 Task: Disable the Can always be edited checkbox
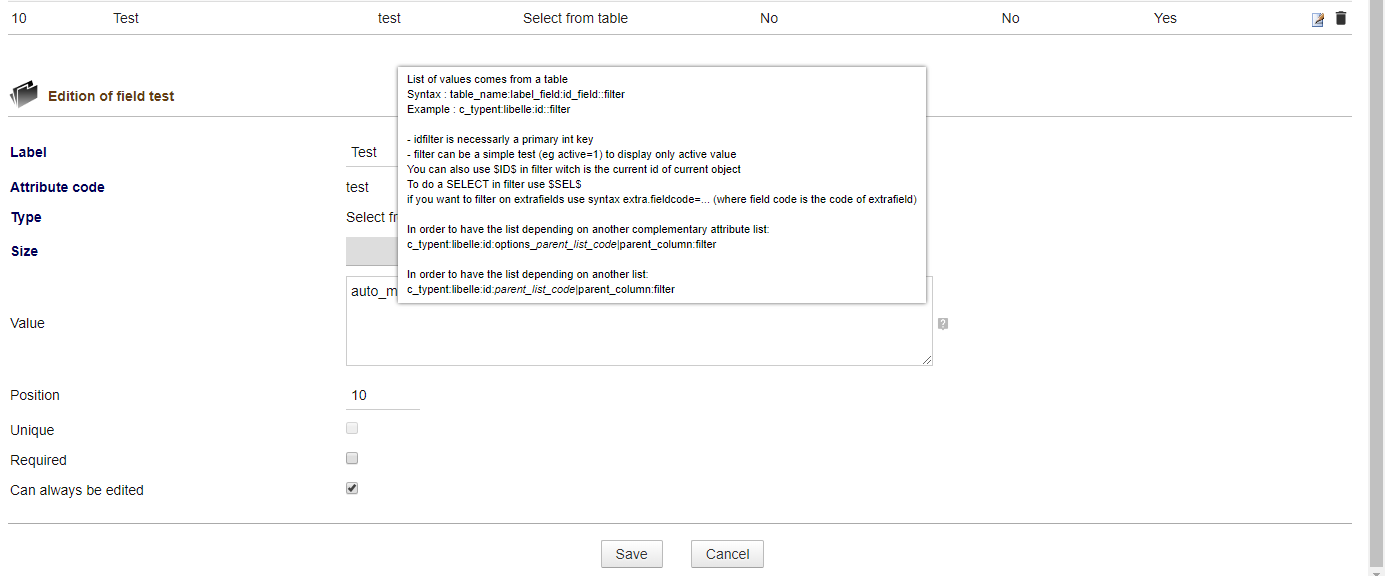(351, 488)
